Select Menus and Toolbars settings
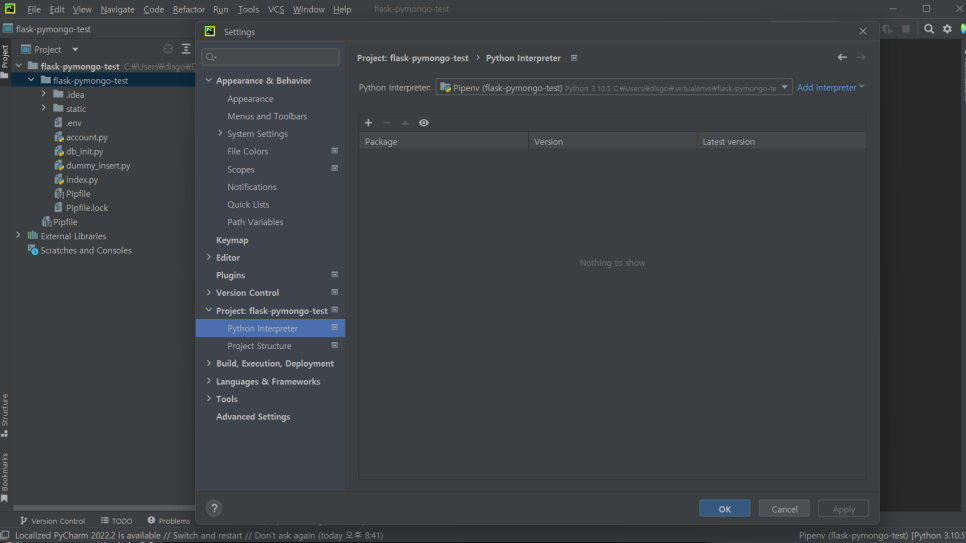 pos(267,116)
